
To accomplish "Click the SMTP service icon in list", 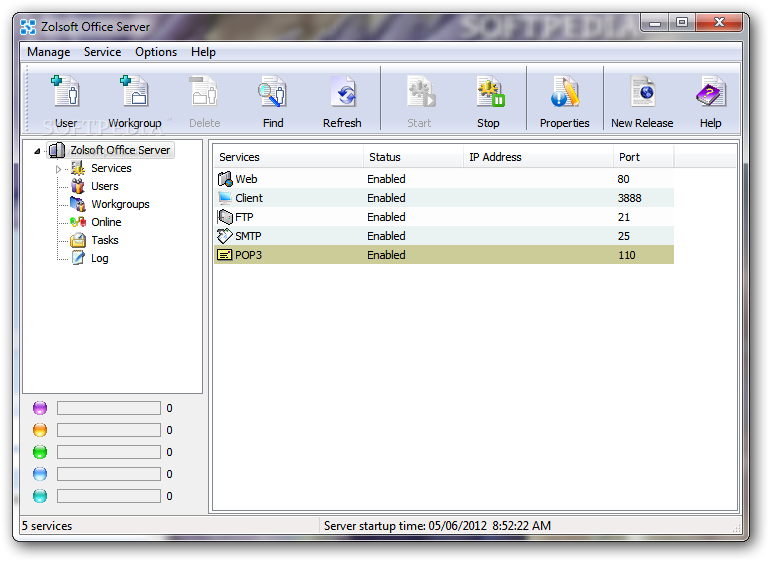I will 225,236.
